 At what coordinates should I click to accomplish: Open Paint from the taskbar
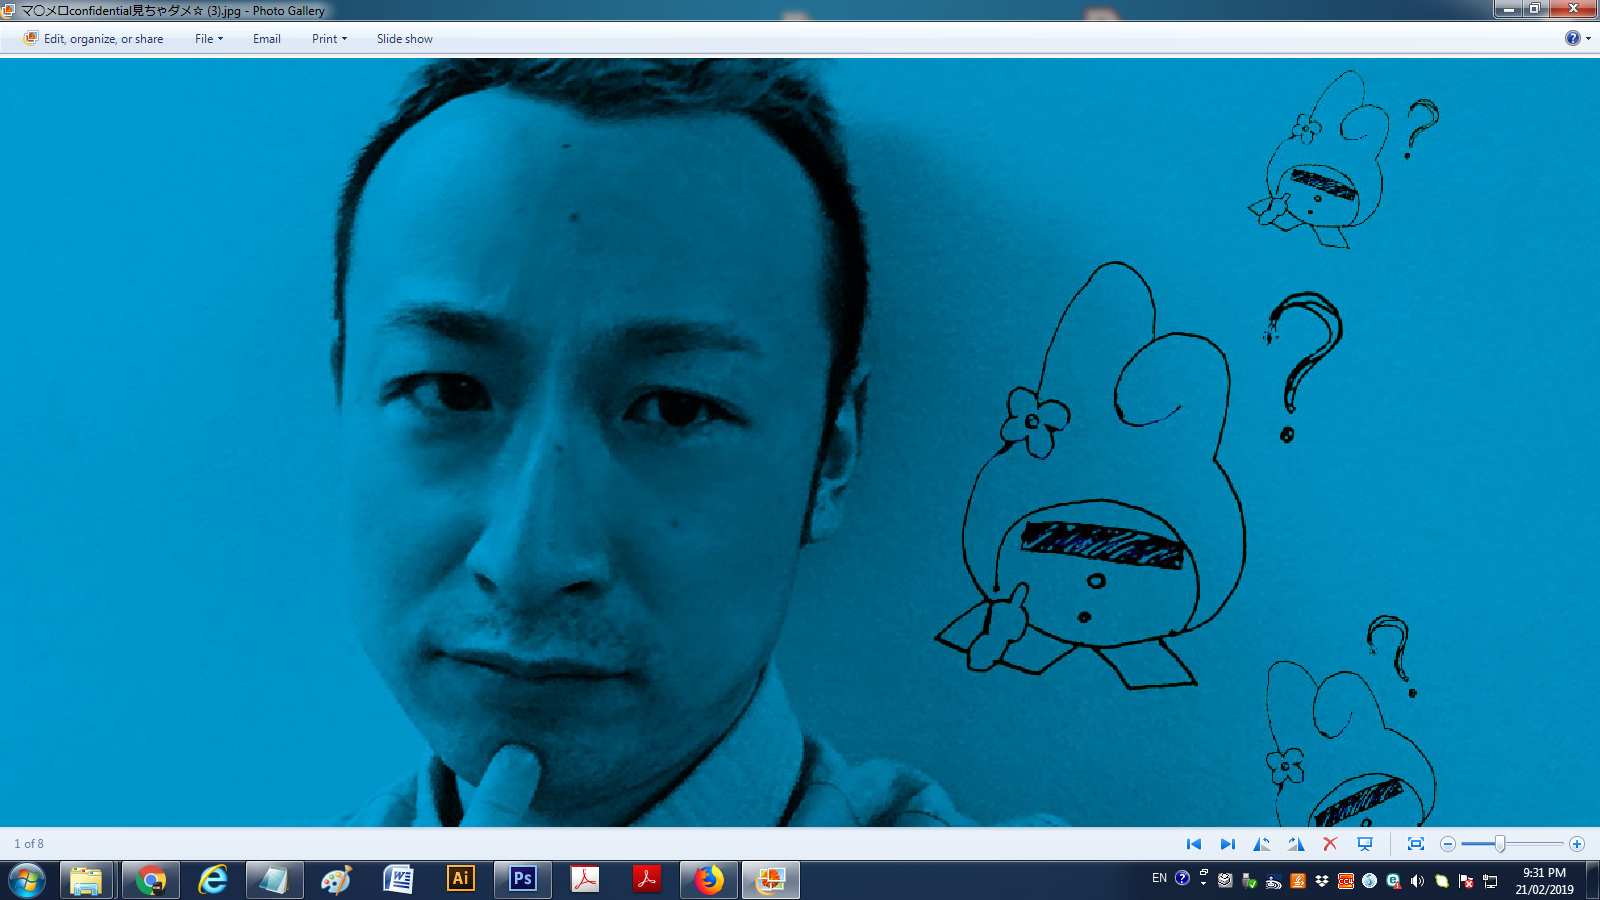click(x=337, y=881)
